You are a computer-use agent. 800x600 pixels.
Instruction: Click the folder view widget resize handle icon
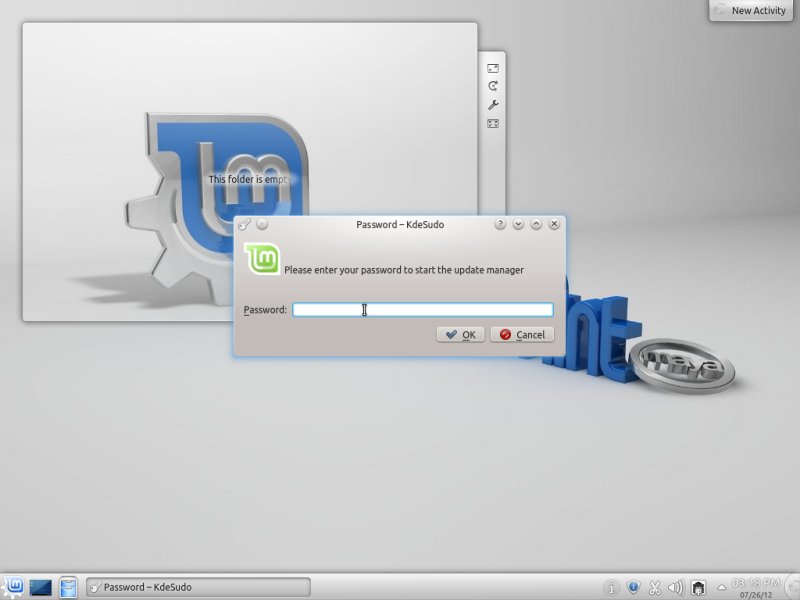click(x=493, y=68)
